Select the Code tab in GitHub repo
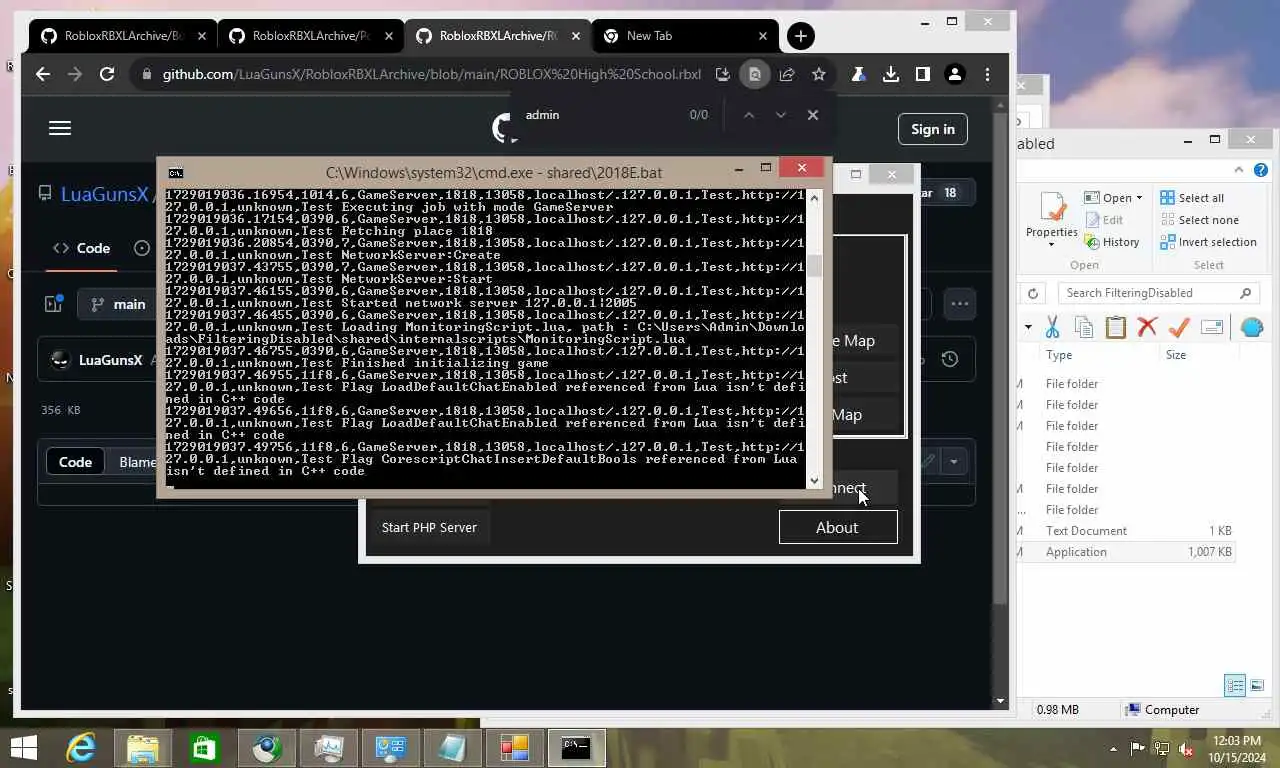 (x=82, y=248)
